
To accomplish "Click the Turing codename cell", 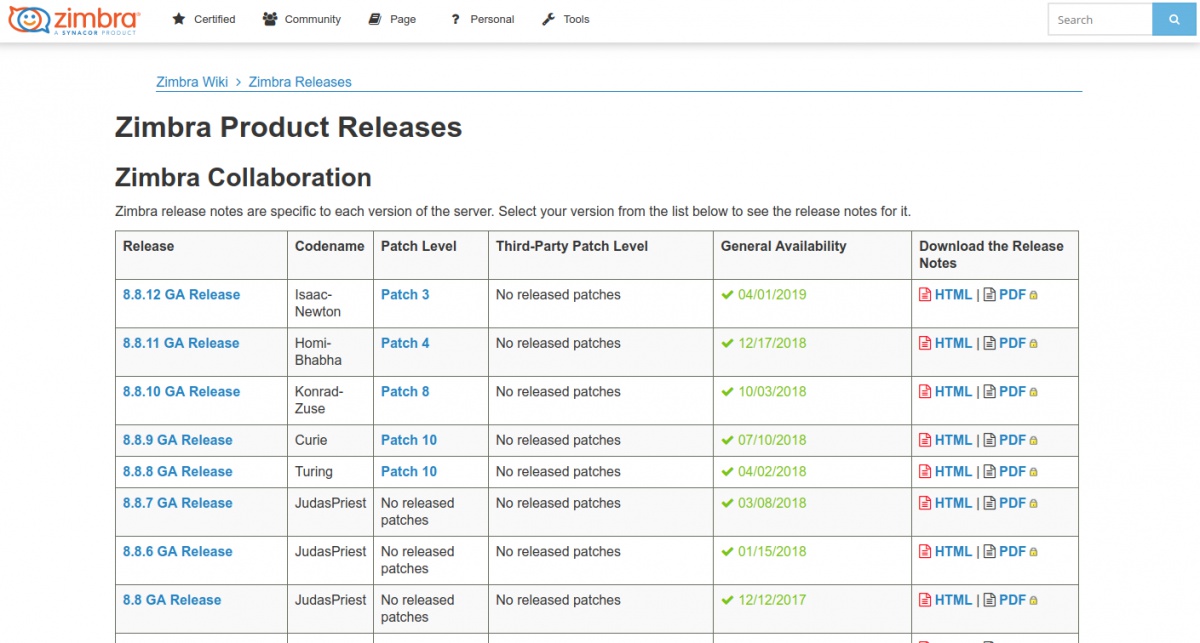I will (x=330, y=471).
